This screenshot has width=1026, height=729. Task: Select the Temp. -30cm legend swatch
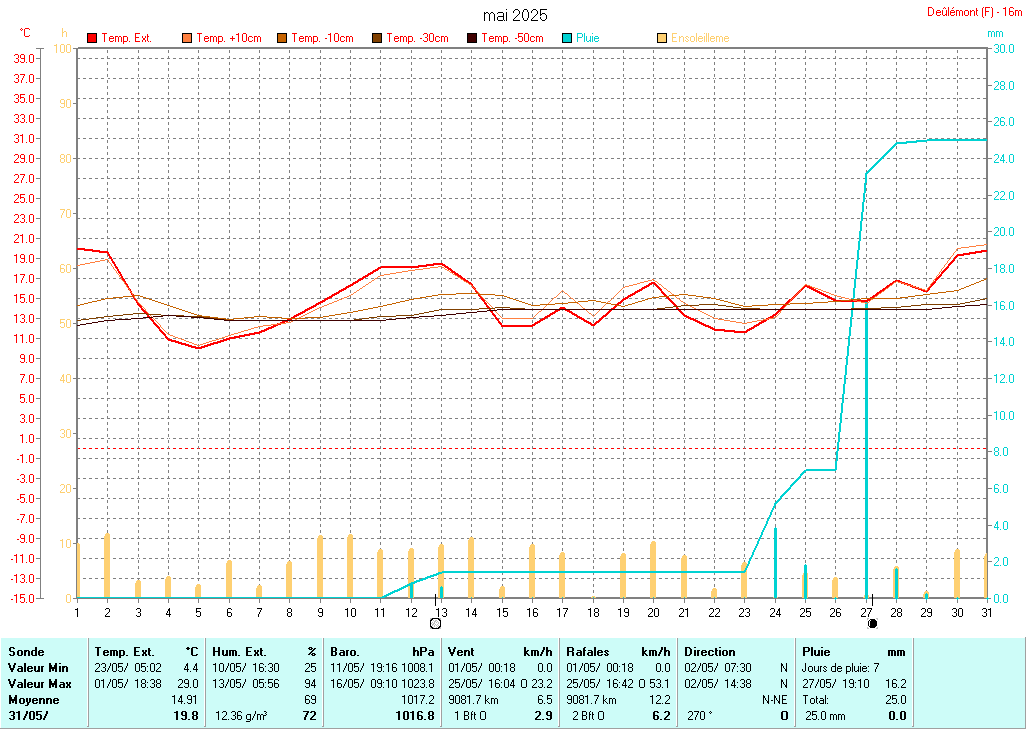(377, 38)
